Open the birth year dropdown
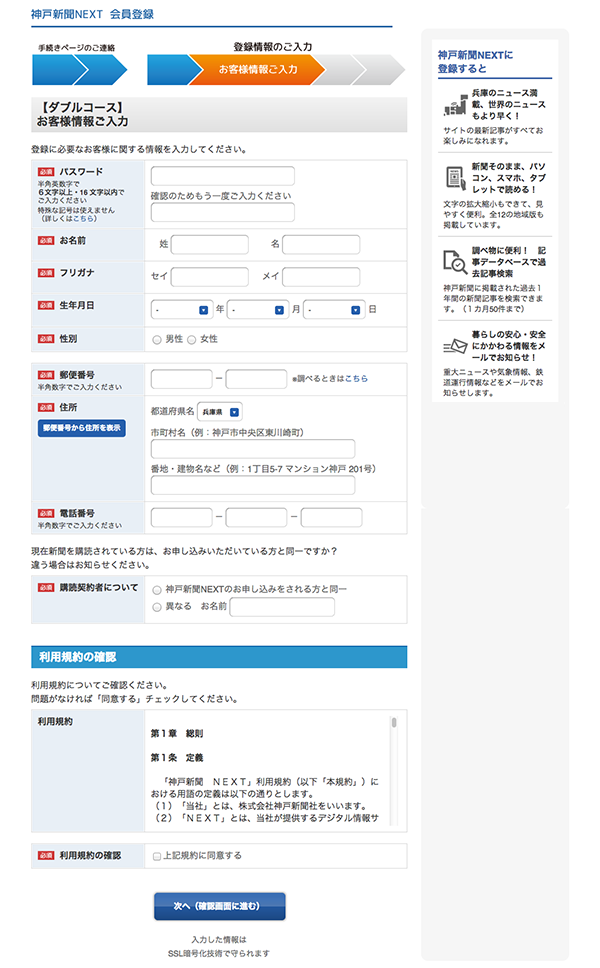Viewport: 600px width, 968px height. [181, 310]
